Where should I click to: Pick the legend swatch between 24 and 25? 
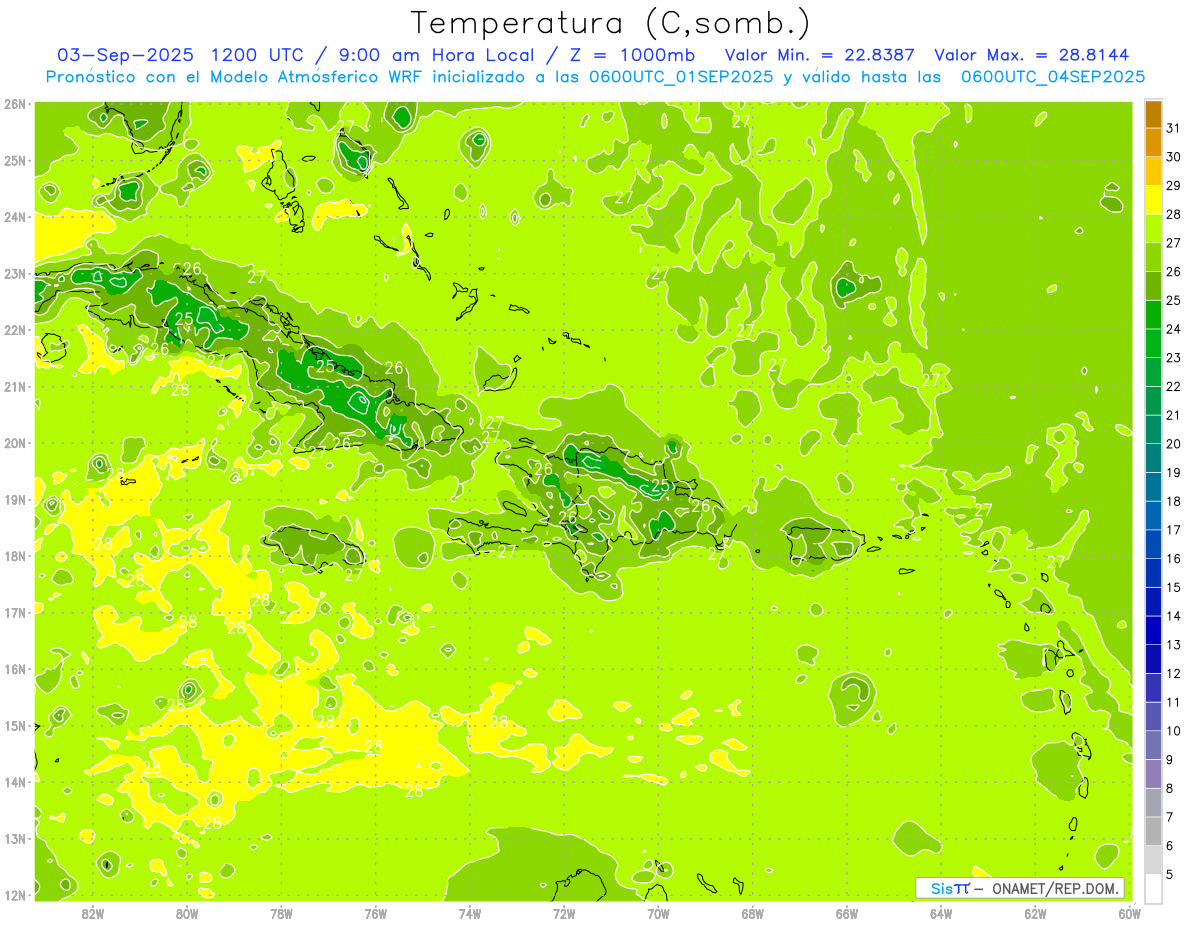click(1153, 315)
